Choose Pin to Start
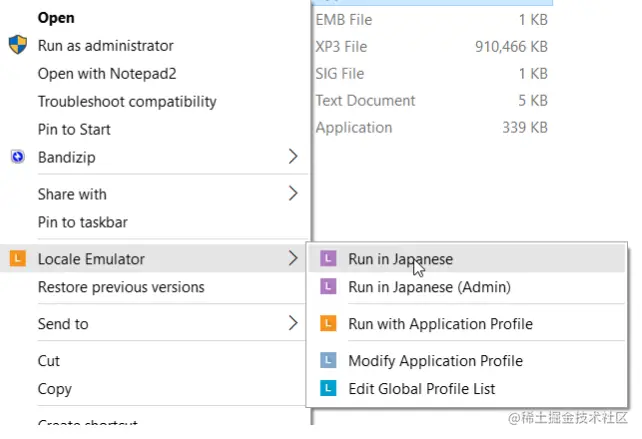This screenshot has width=642, height=439. [74, 129]
